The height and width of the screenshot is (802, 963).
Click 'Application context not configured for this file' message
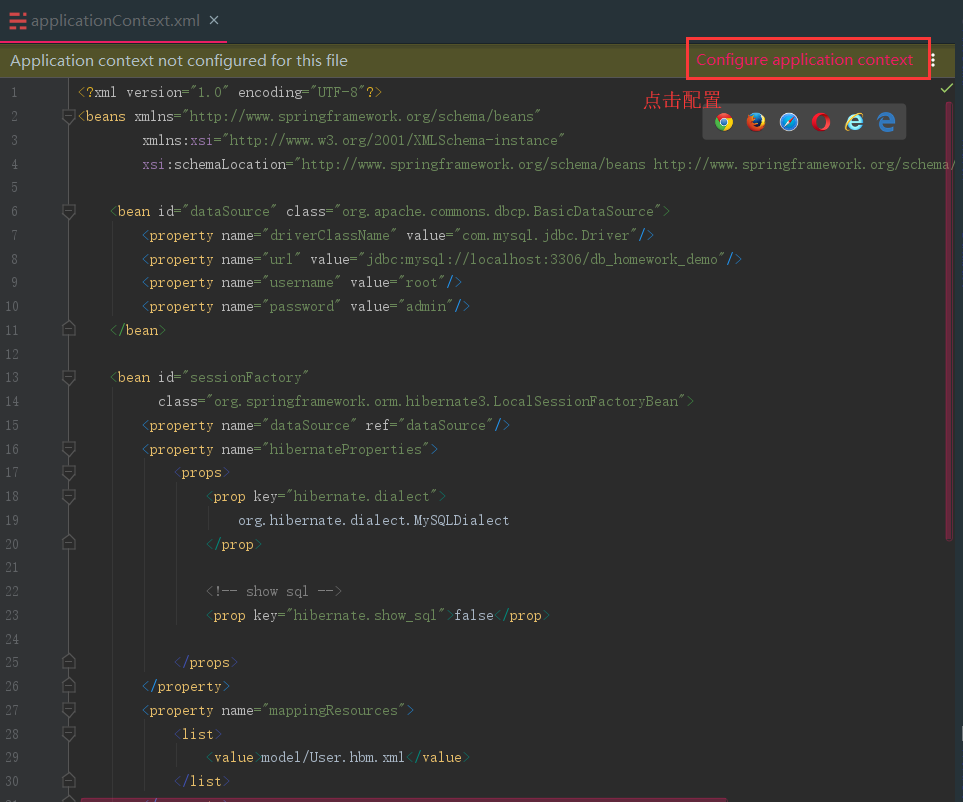179,61
